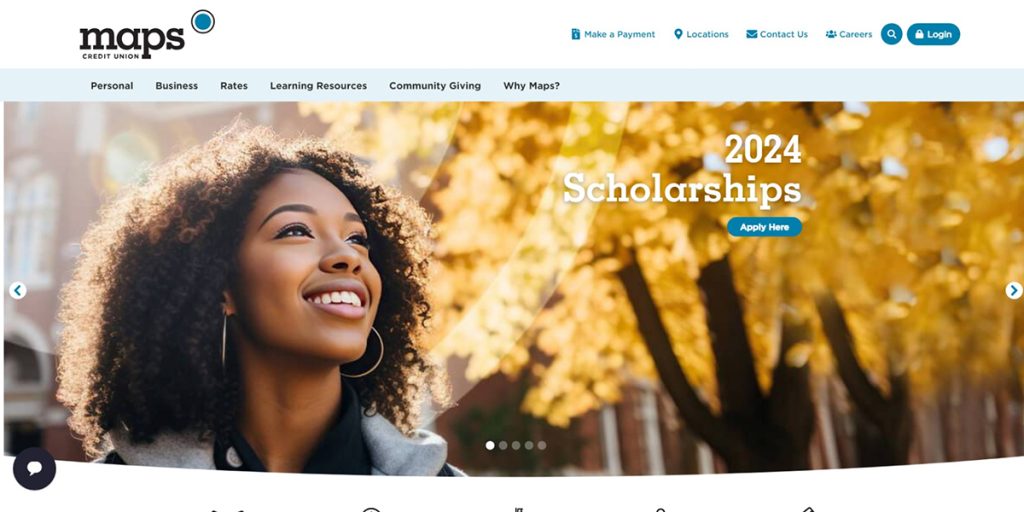Go to previous carousel slide arrow

(18, 291)
